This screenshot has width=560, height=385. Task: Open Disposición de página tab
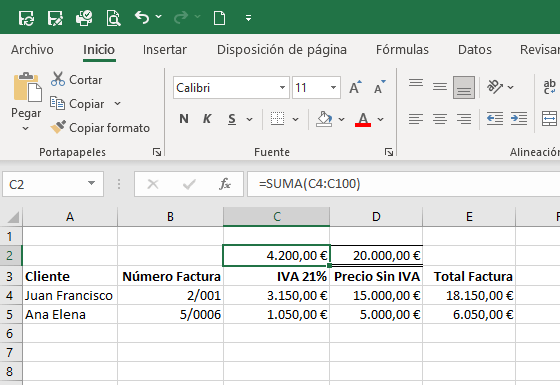pos(282,49)
